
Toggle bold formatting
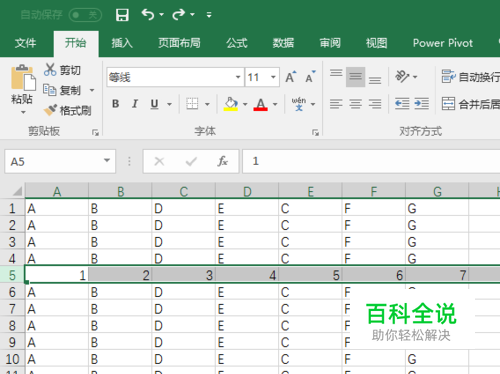click(115, 104)
